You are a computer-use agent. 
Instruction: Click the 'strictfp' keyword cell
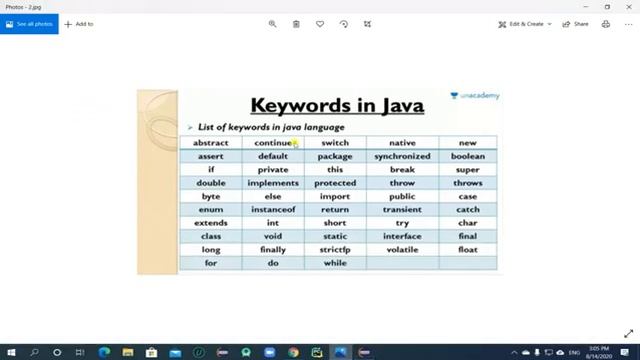pos(335,250)
